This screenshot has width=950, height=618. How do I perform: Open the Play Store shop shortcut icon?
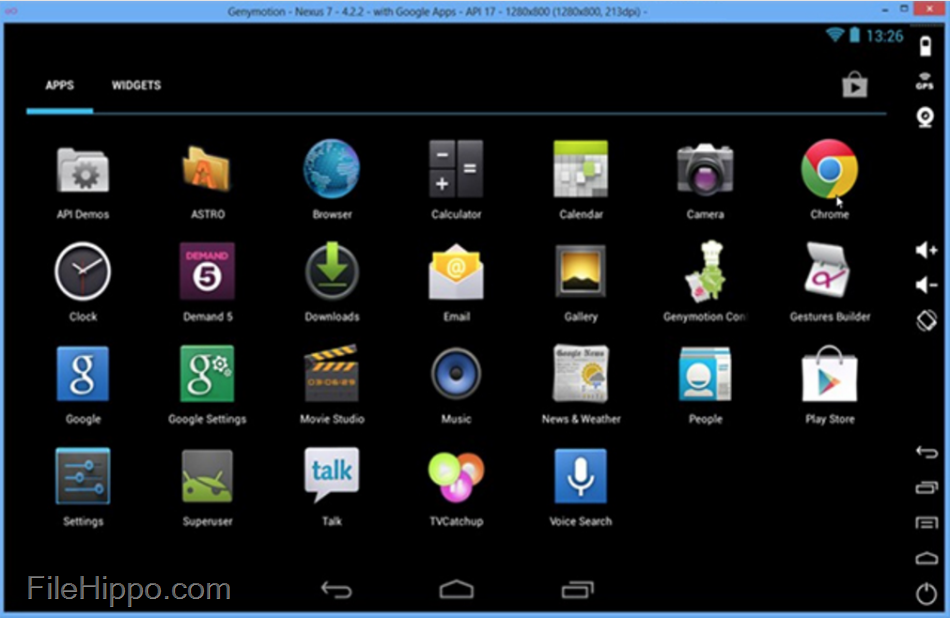point(855,85)
